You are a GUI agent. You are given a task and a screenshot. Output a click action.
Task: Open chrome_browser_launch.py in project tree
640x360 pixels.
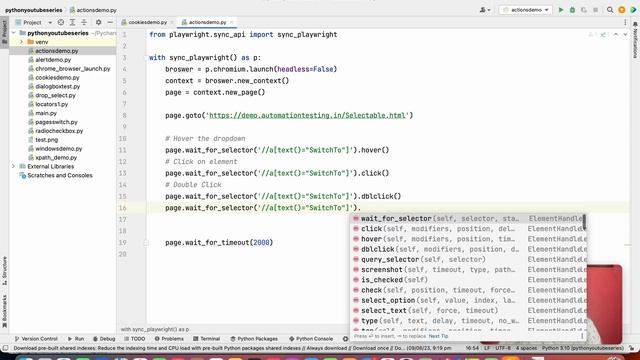[x=72, y=69]
